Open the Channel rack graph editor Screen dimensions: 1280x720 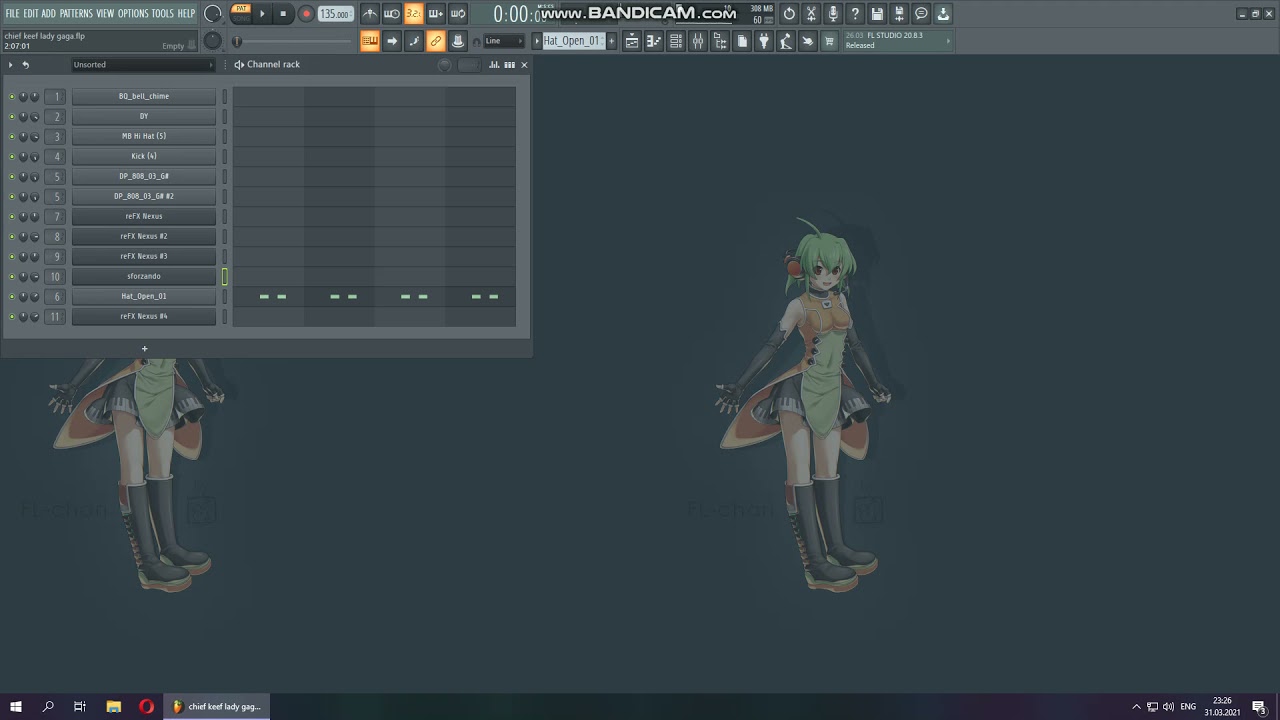click(x=494, y=65)
